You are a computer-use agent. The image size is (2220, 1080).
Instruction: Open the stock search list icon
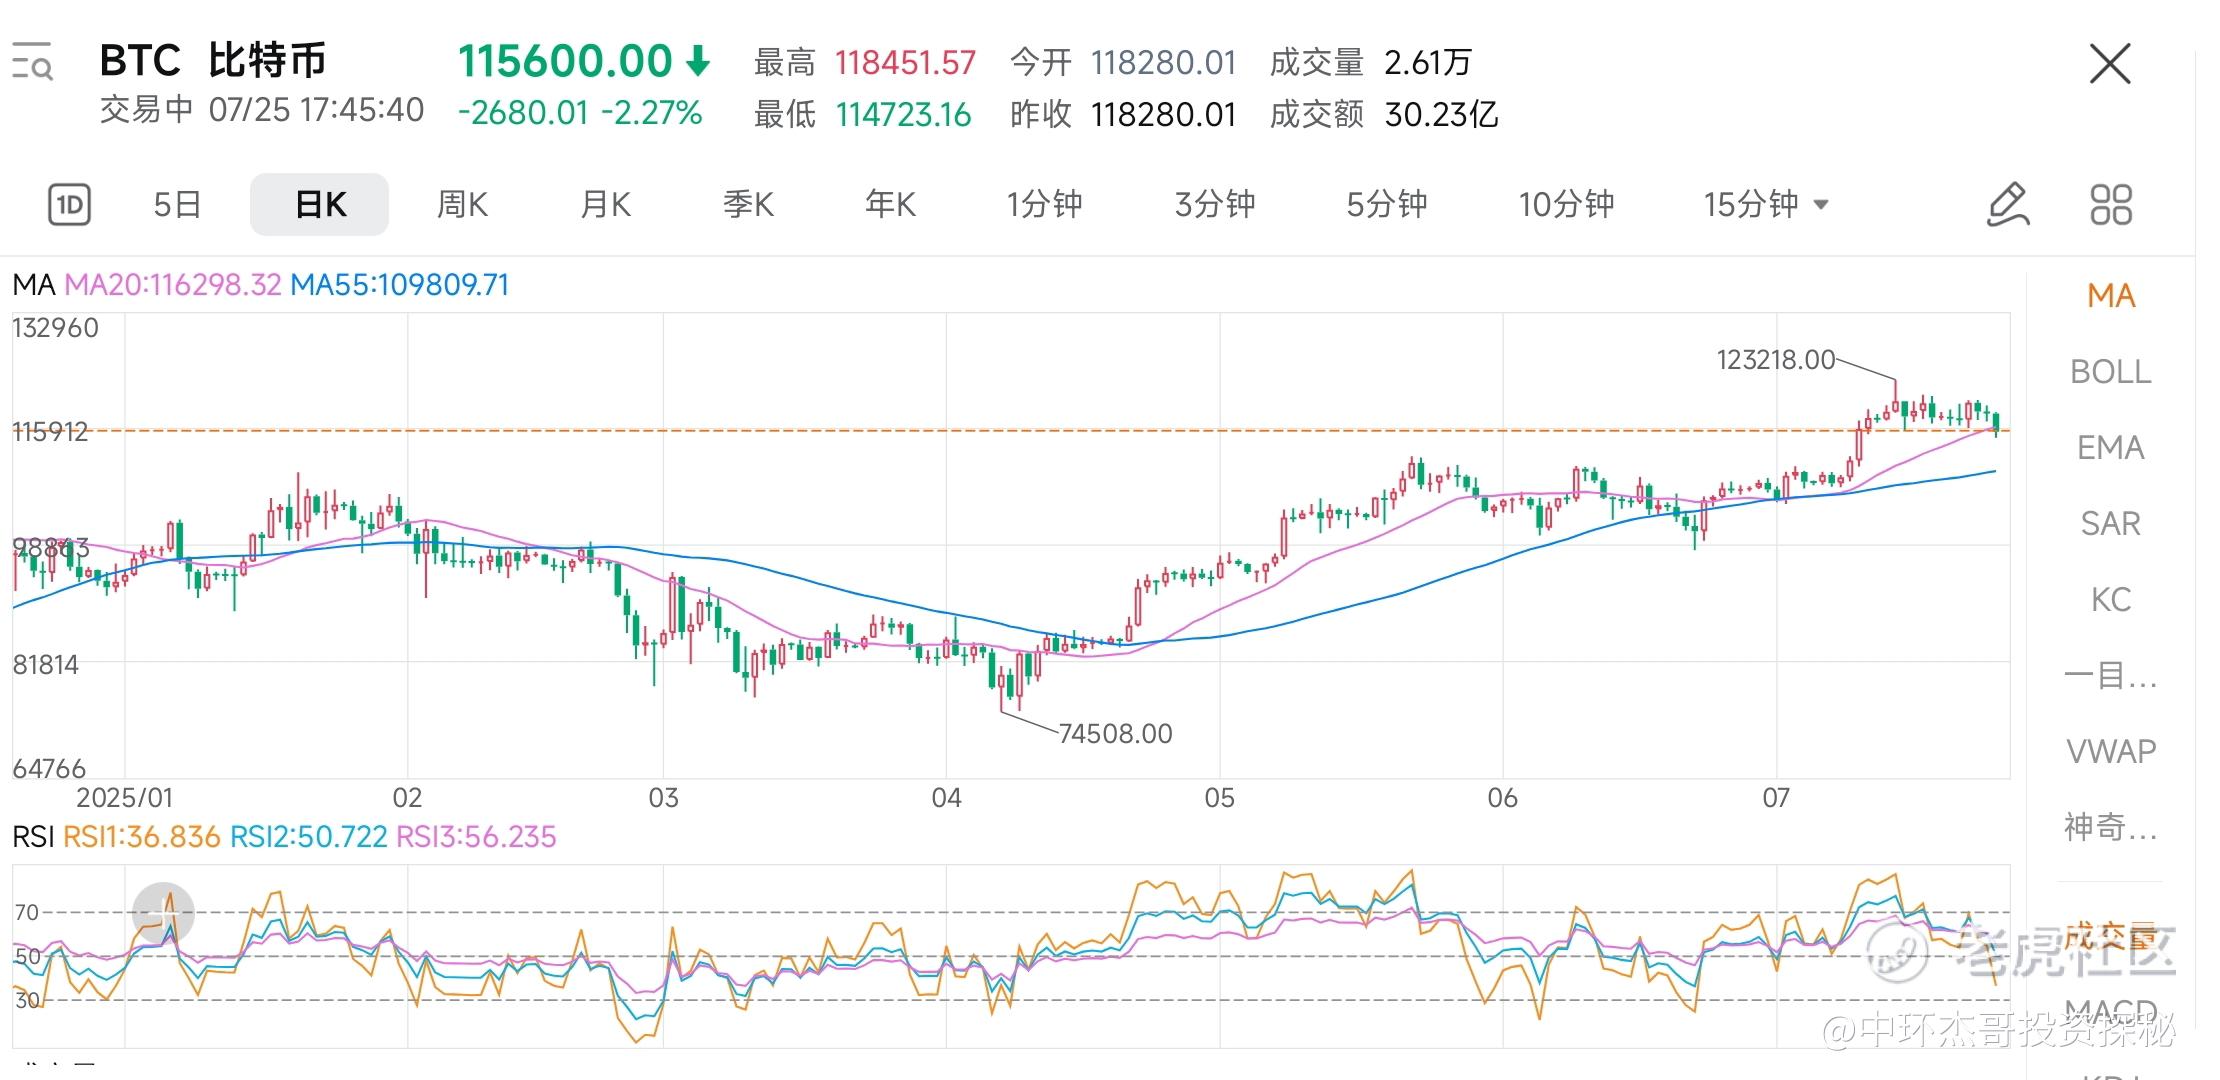(x=32, y=63)
